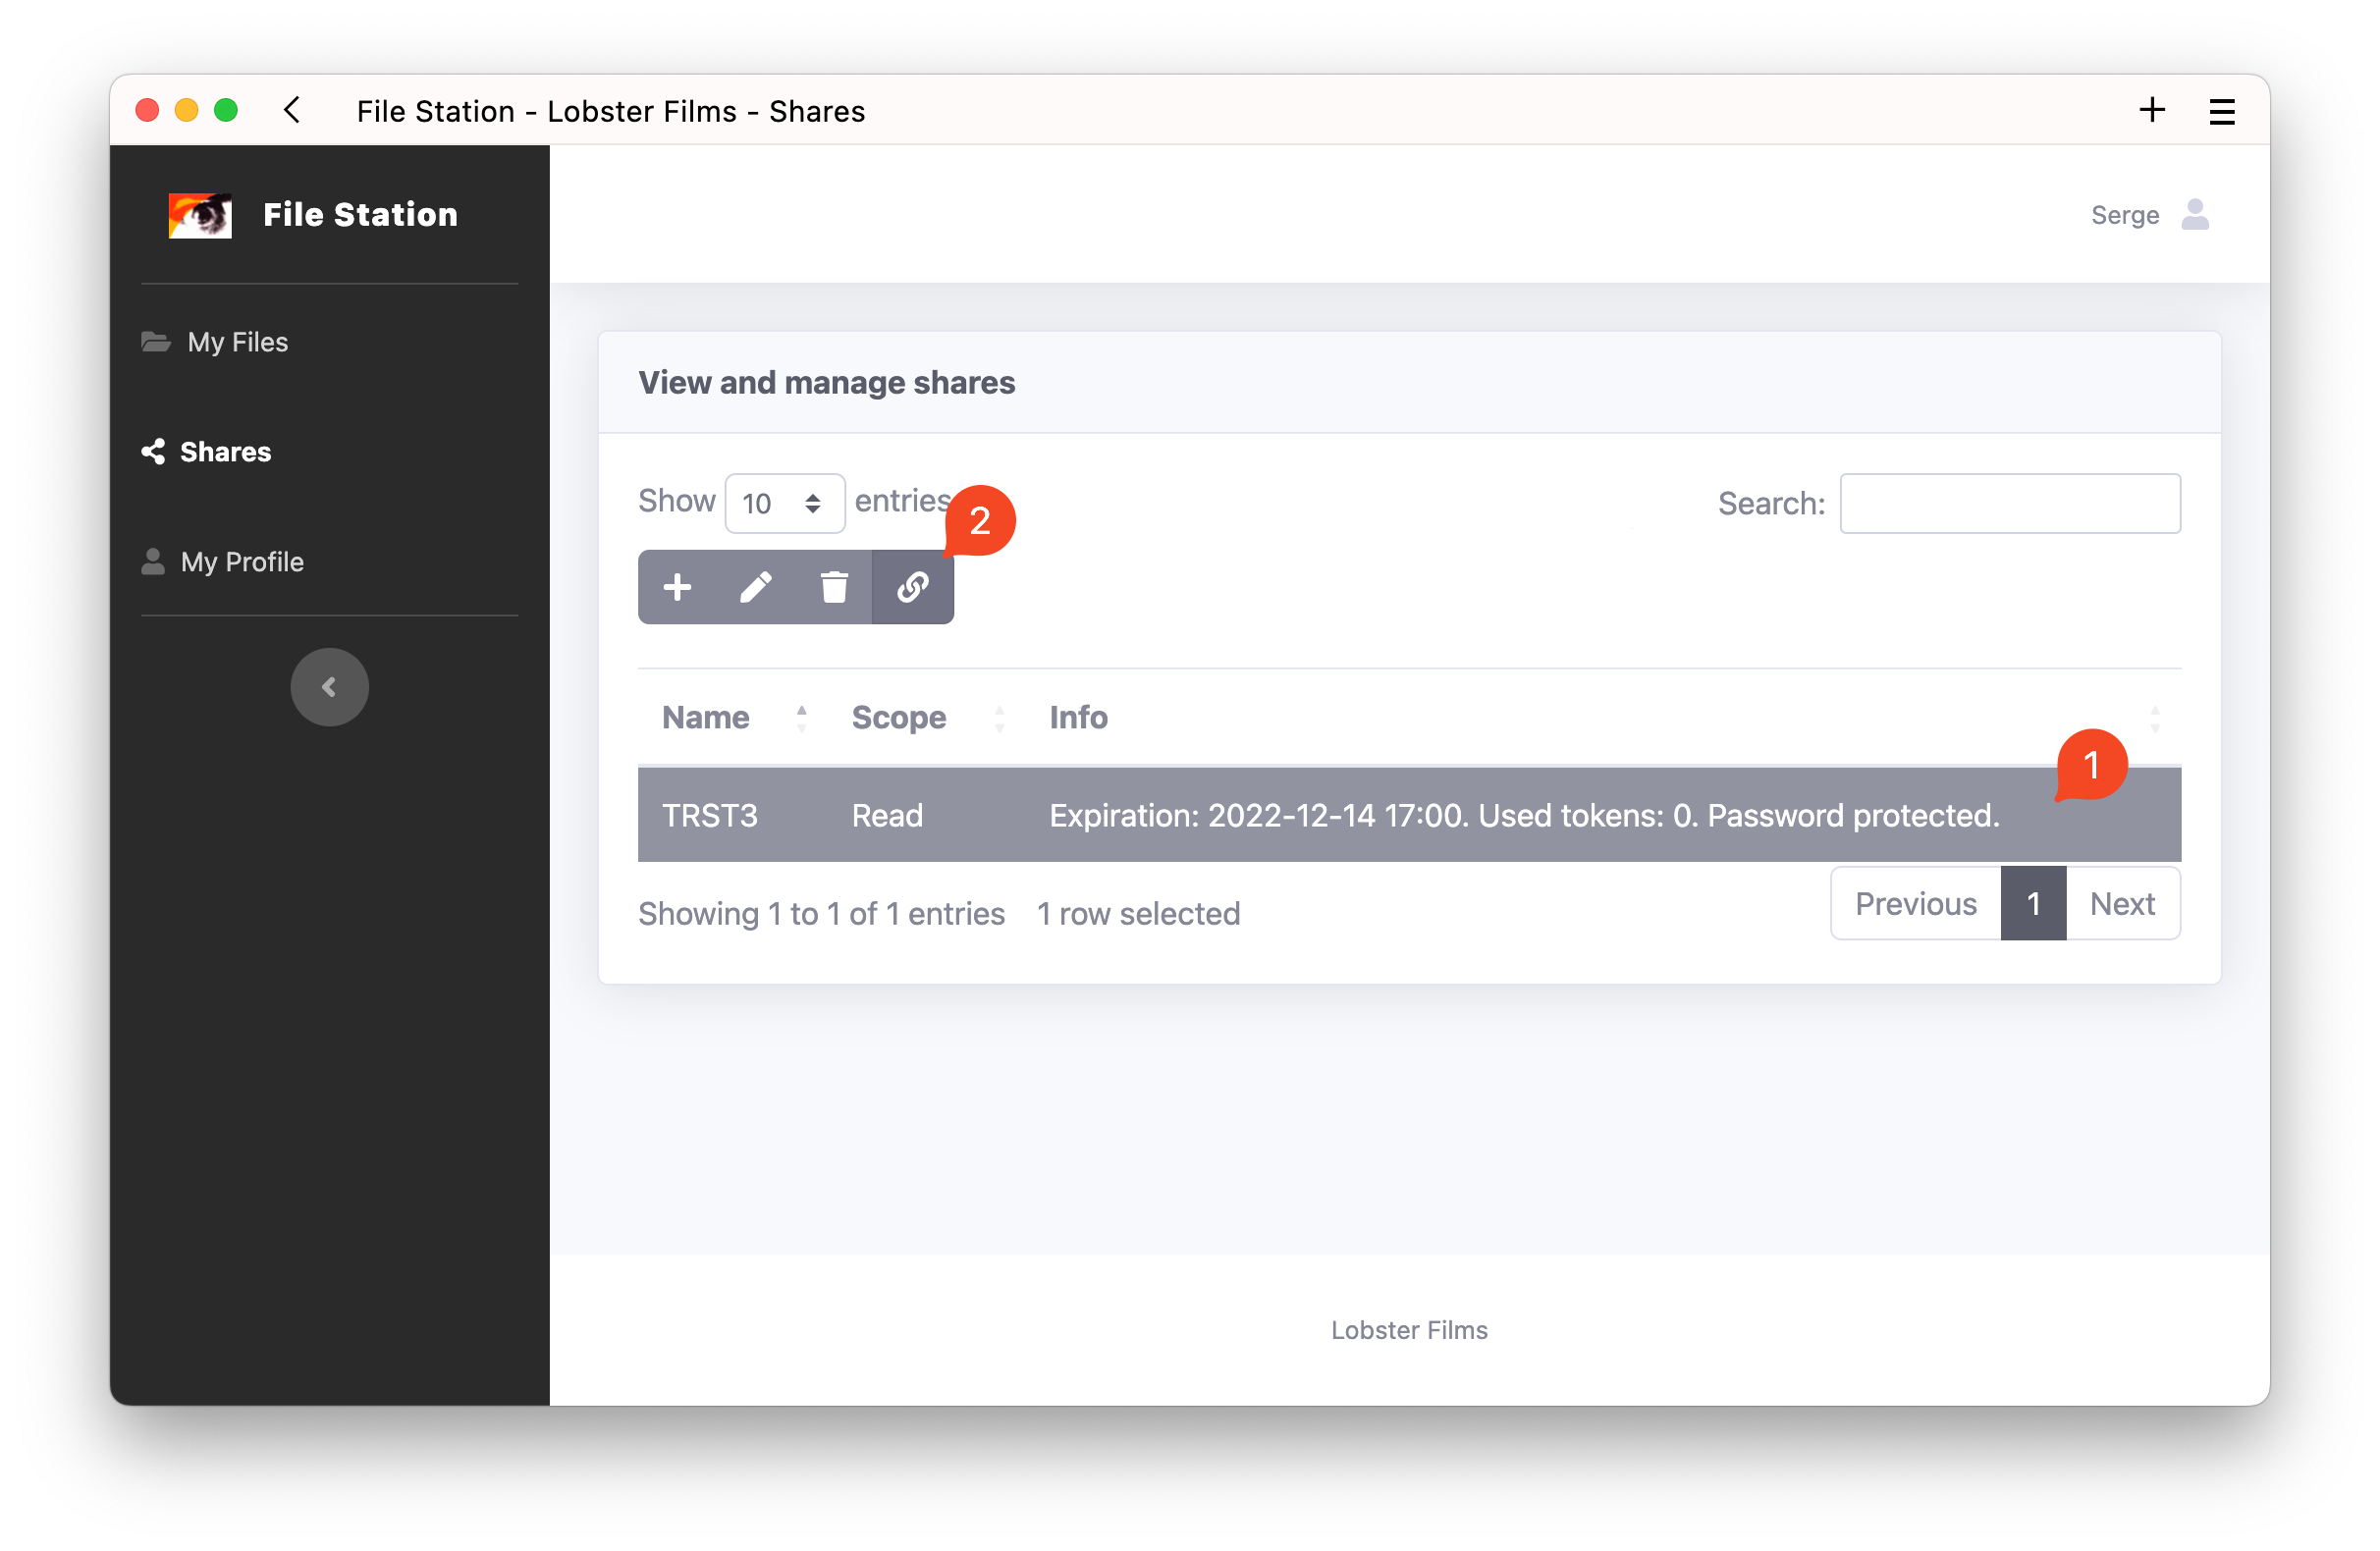The width and height of the screenshot is (2380, 1551).
Task: Select Shares in the sidebar
Action: coord(224,452)
